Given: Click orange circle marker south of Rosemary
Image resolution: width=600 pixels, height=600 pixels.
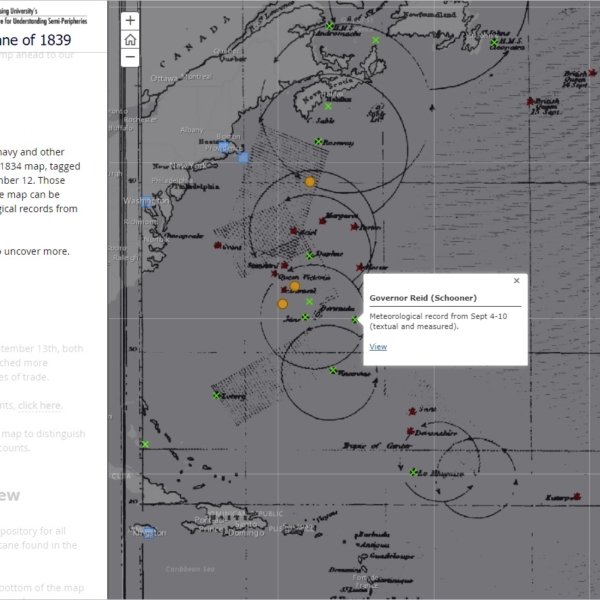Looking at the screenshot, I should pyautogui.click(x=310, y=182).
